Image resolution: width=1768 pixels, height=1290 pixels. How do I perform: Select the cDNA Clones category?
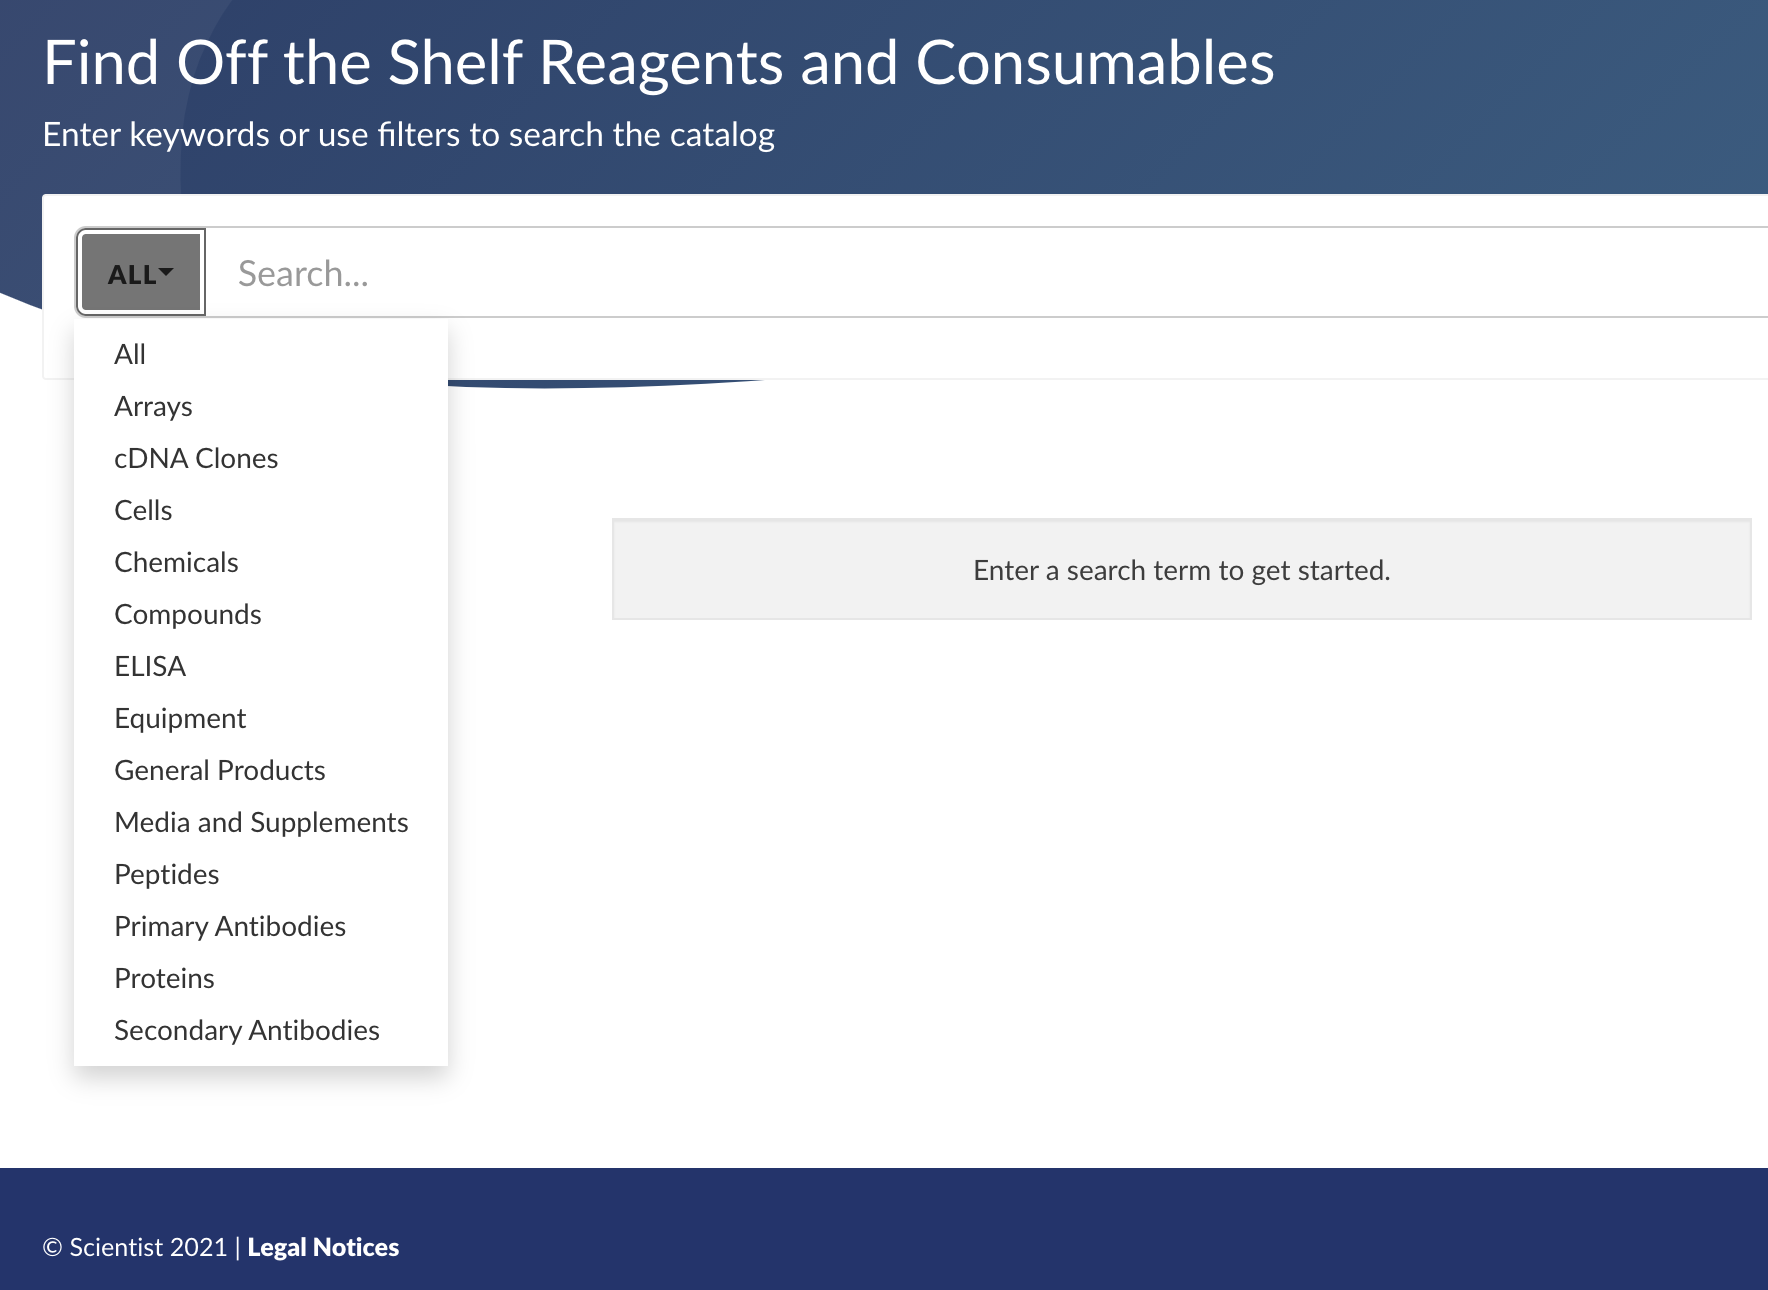tap(196, 458)
